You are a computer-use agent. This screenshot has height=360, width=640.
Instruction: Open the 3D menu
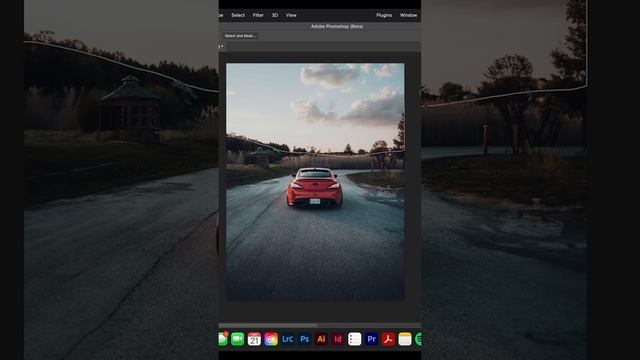(x=275, y=15)
